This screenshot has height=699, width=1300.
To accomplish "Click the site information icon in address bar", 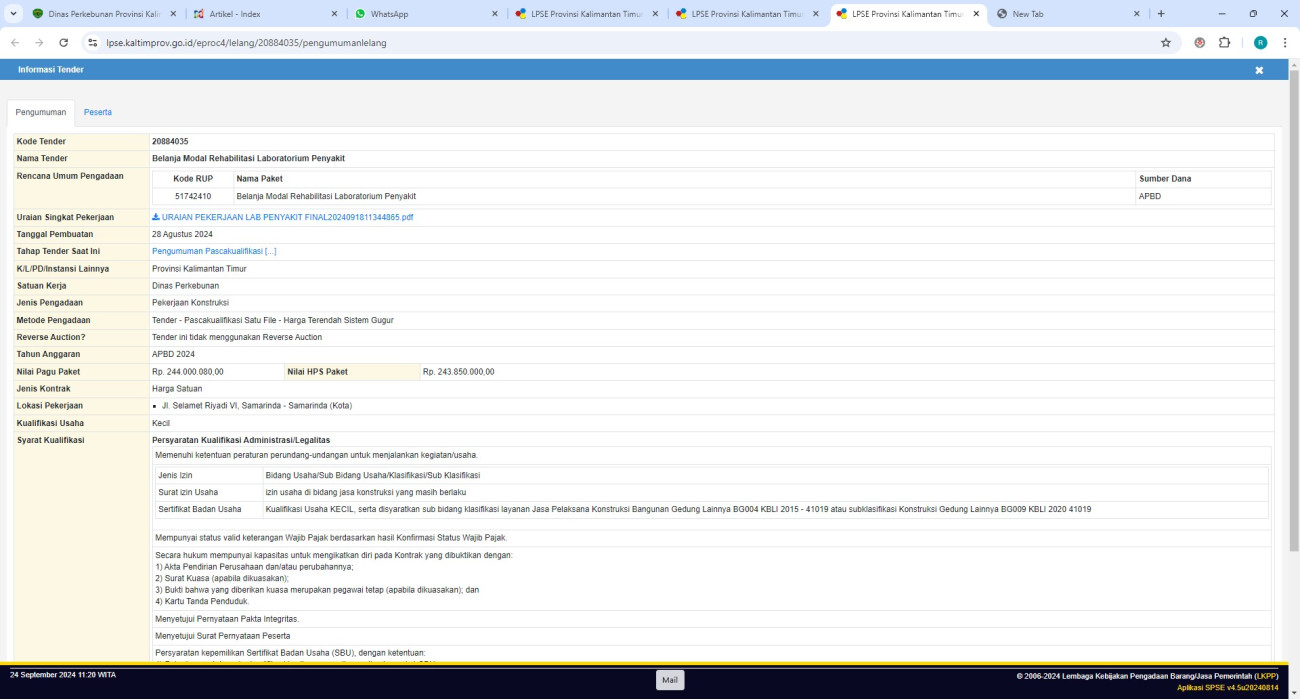I will click(x=93, y=43).
